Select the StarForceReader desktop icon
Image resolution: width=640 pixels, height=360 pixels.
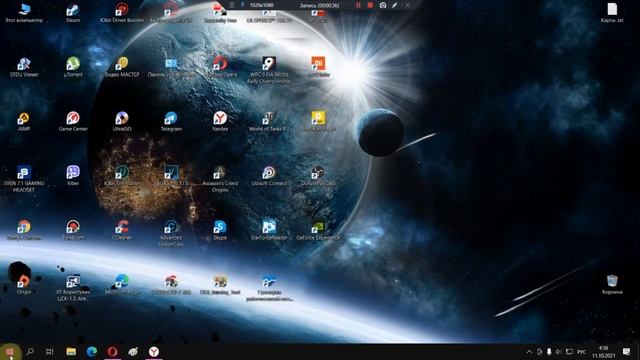tap(269, 230)
